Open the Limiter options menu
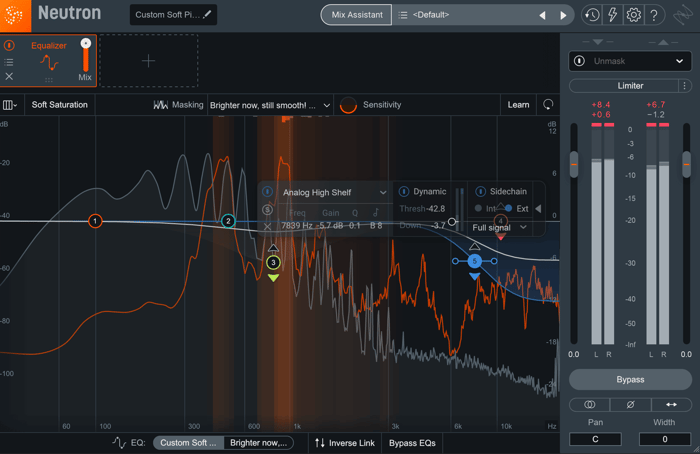Image resolution: width=700 pixels, height=454 pixels. click(685, 86)
